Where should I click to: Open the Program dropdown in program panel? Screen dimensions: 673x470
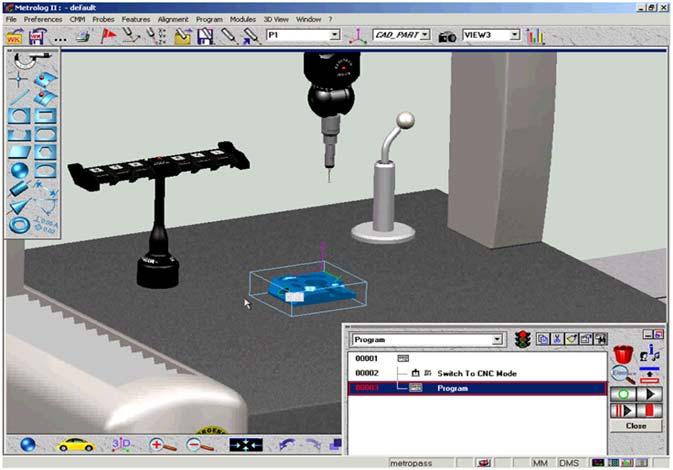click(x=497, y=340)
